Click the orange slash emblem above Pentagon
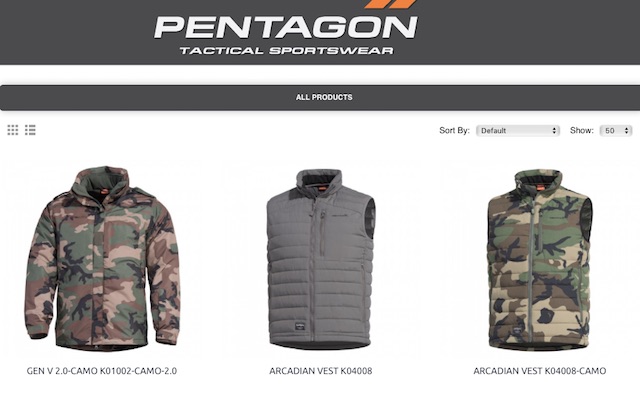Screen dimensions: 640x405 pyautogui.click(x=390, y=4)
